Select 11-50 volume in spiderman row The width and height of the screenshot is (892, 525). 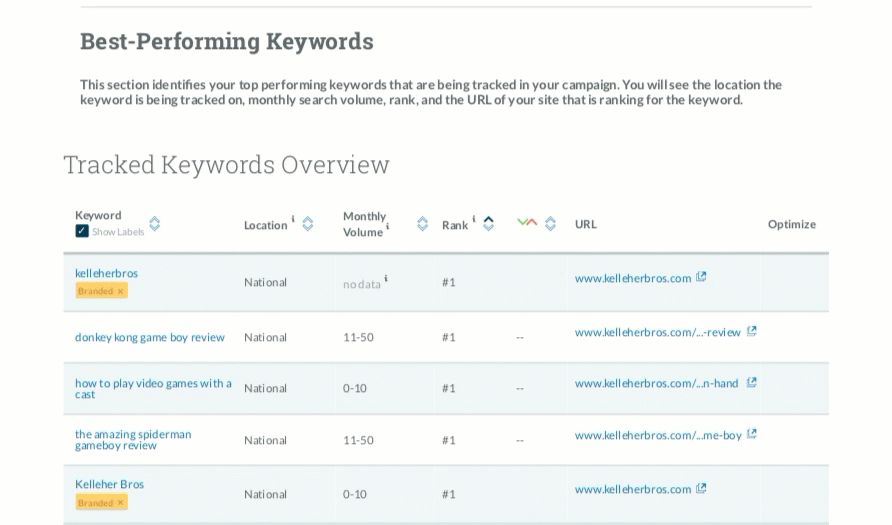point(358,440)
